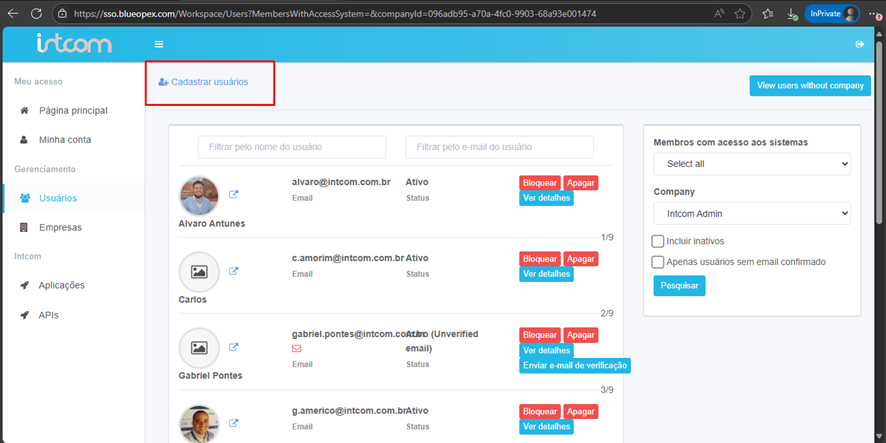886x443 pixels.
Task: Go to Página principal
Action: pyautogui.click(x=72, y=110)
